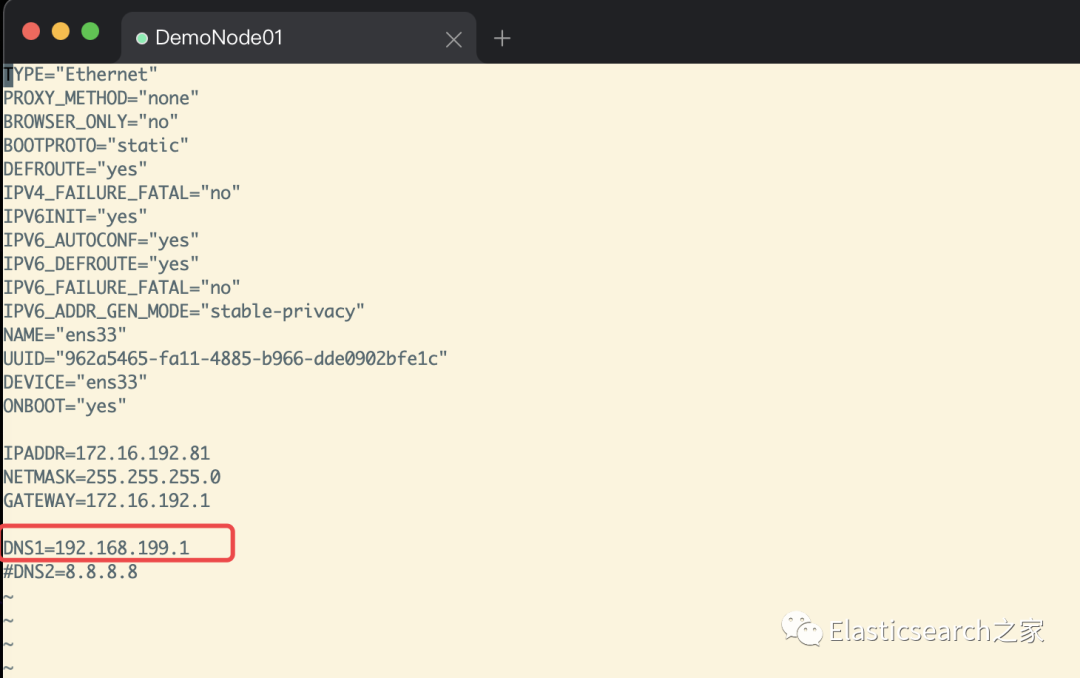Image resolution: width=1080 pixels, height=678 pixels.
Task: Click the NETMASK=255.255.255.0 line
Action: 111,477
